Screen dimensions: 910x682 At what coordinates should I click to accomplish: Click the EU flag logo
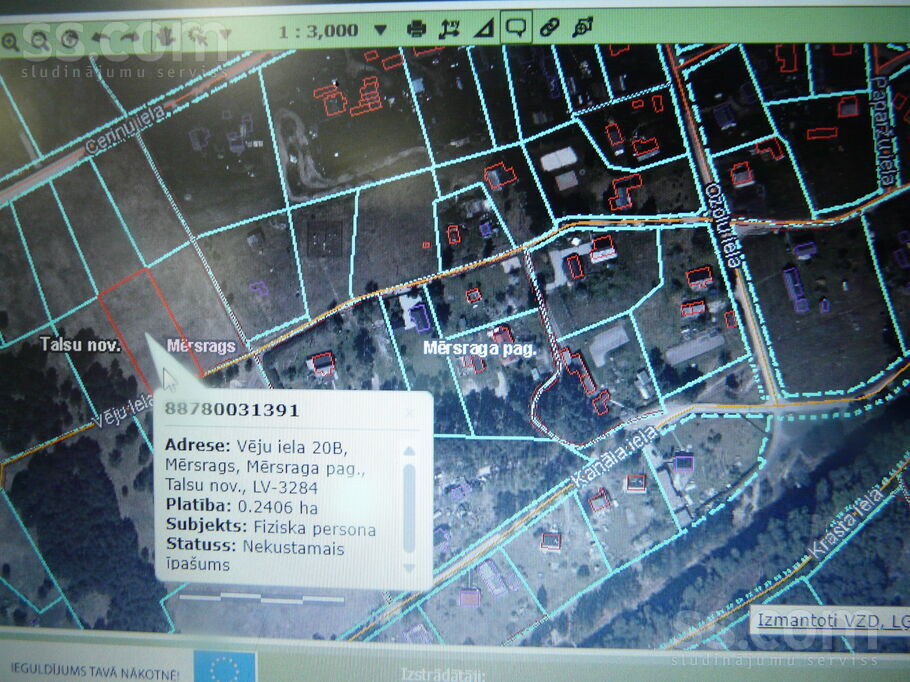pos(225,667)
